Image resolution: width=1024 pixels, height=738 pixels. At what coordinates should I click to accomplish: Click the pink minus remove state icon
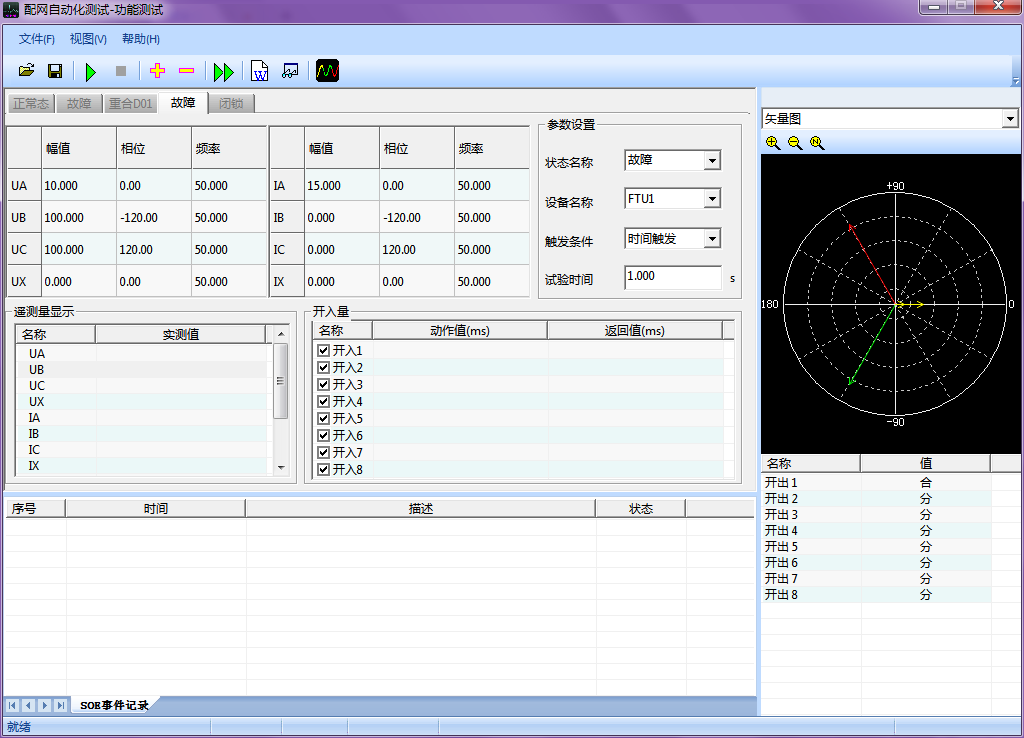point(186,71)
